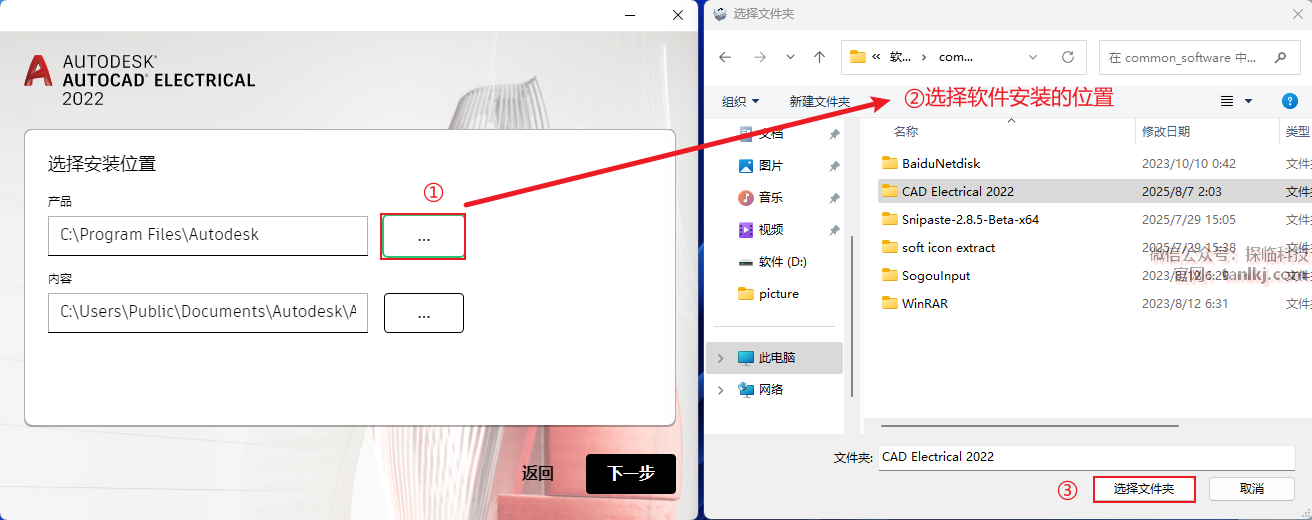Go back with the 返回 link
This screenshot has width=1312, height=520.
click(x=538, y=474)
